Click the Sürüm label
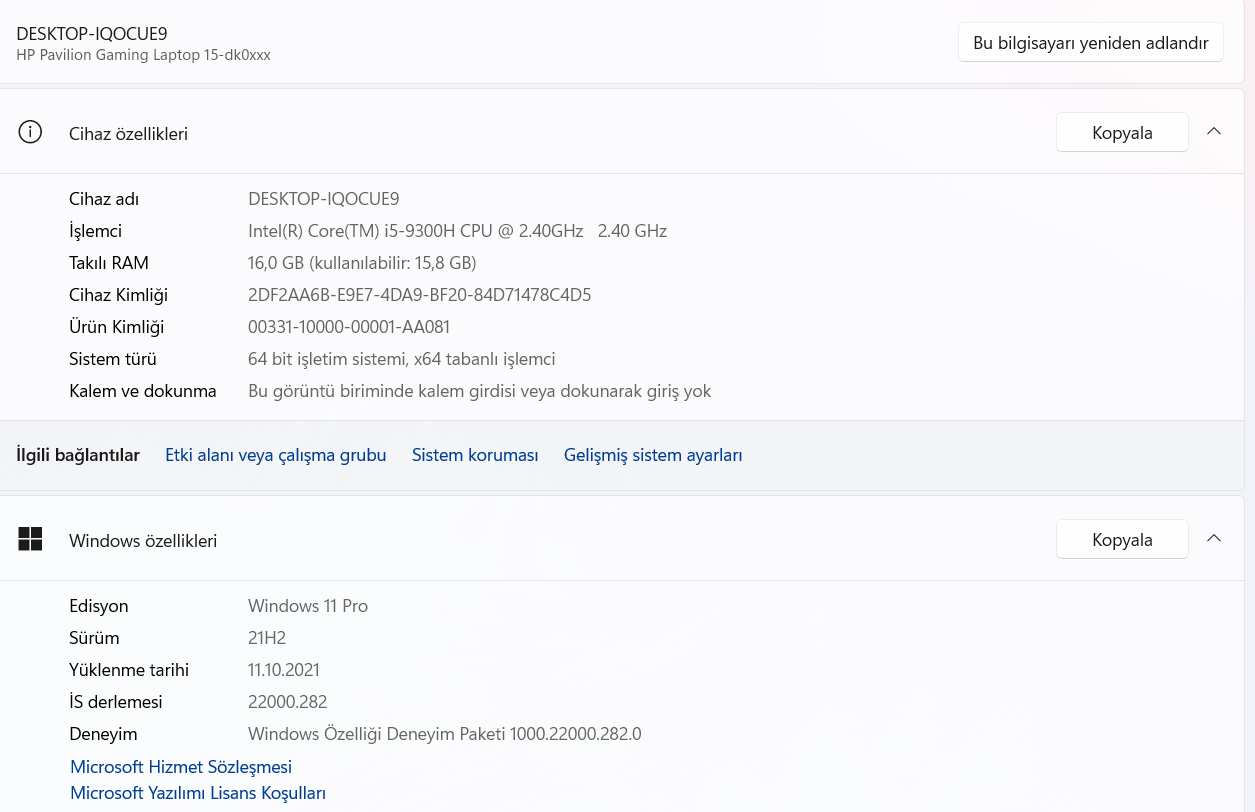Screen dimensions: 1255x812 point(94,638)
